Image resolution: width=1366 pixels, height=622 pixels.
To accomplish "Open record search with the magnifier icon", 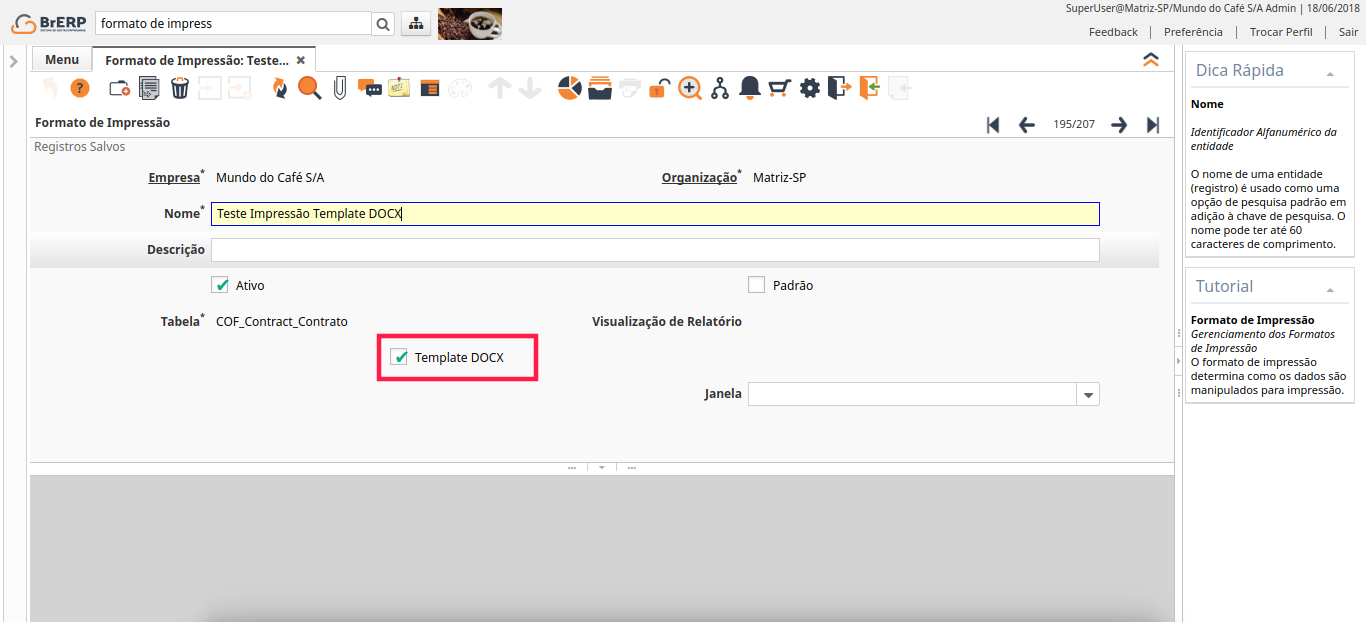I will coord(309,88).
